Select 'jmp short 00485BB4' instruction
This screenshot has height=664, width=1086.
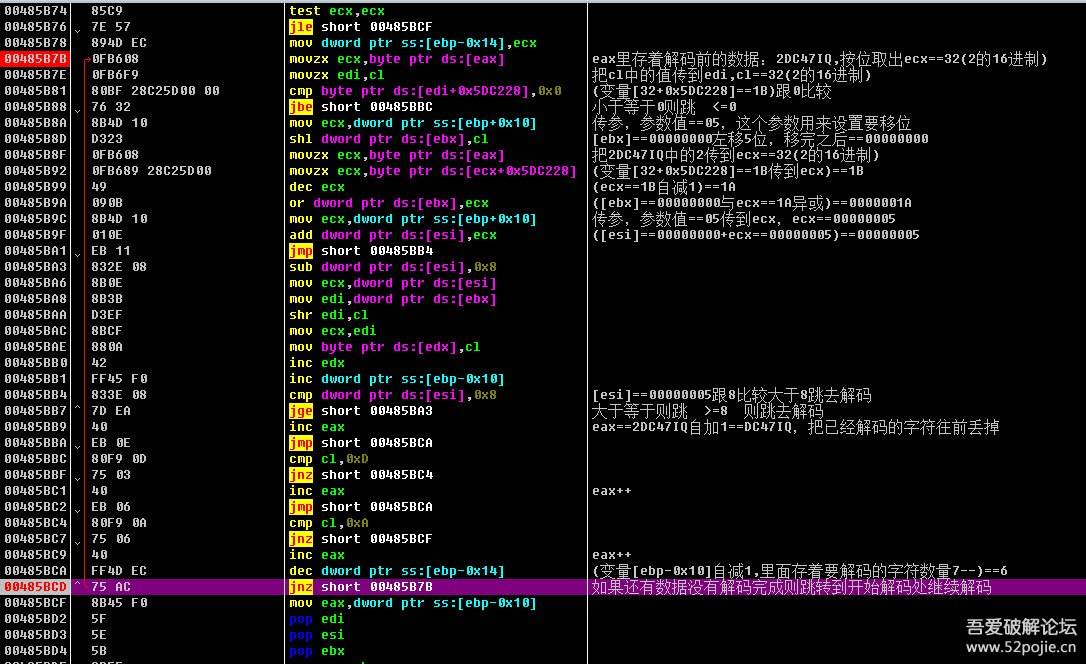tap(360, 251)
